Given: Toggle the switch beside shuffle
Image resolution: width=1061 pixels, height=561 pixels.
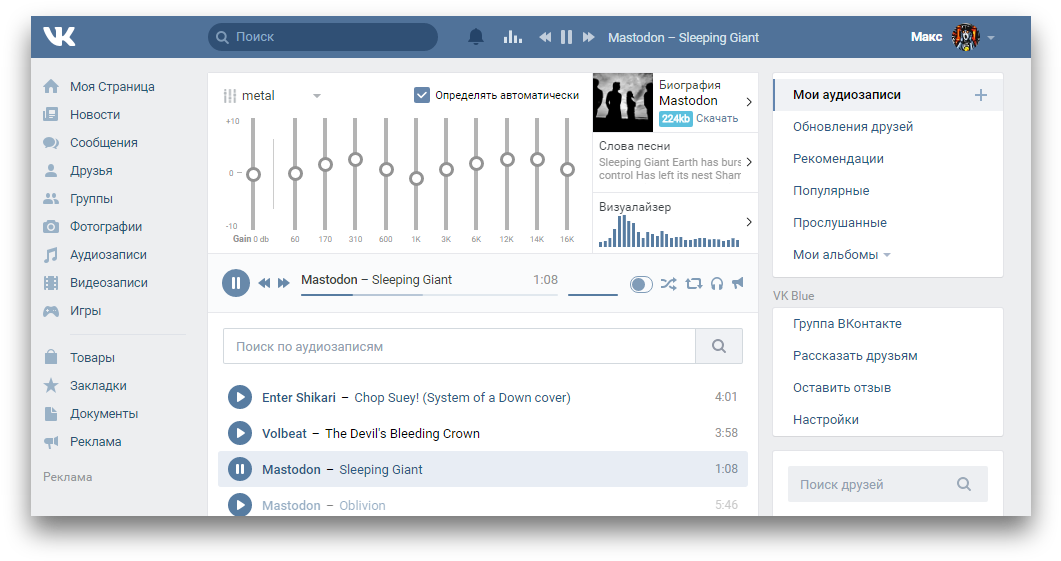Looking at the screenshot, I should pyautogui.click(x=641, y=284).
